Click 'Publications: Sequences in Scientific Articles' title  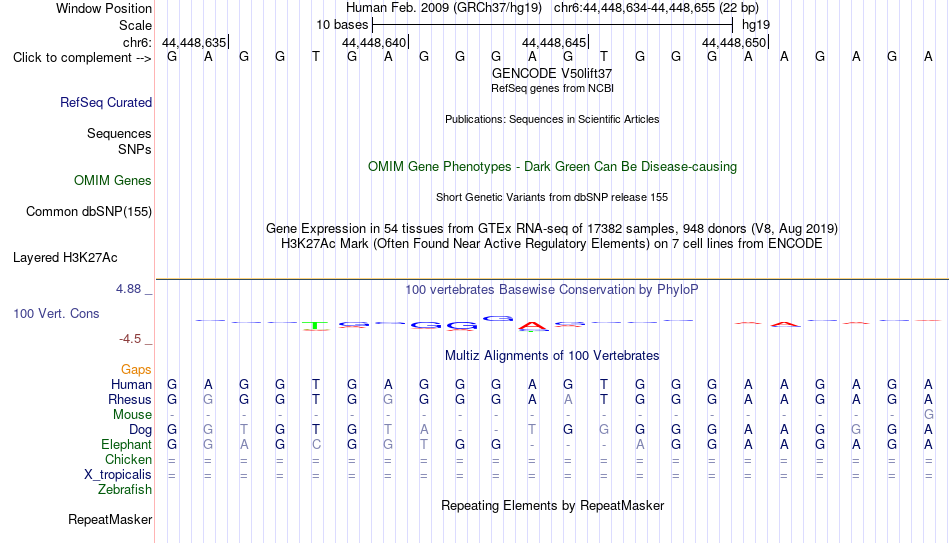(x=552, y=119)
